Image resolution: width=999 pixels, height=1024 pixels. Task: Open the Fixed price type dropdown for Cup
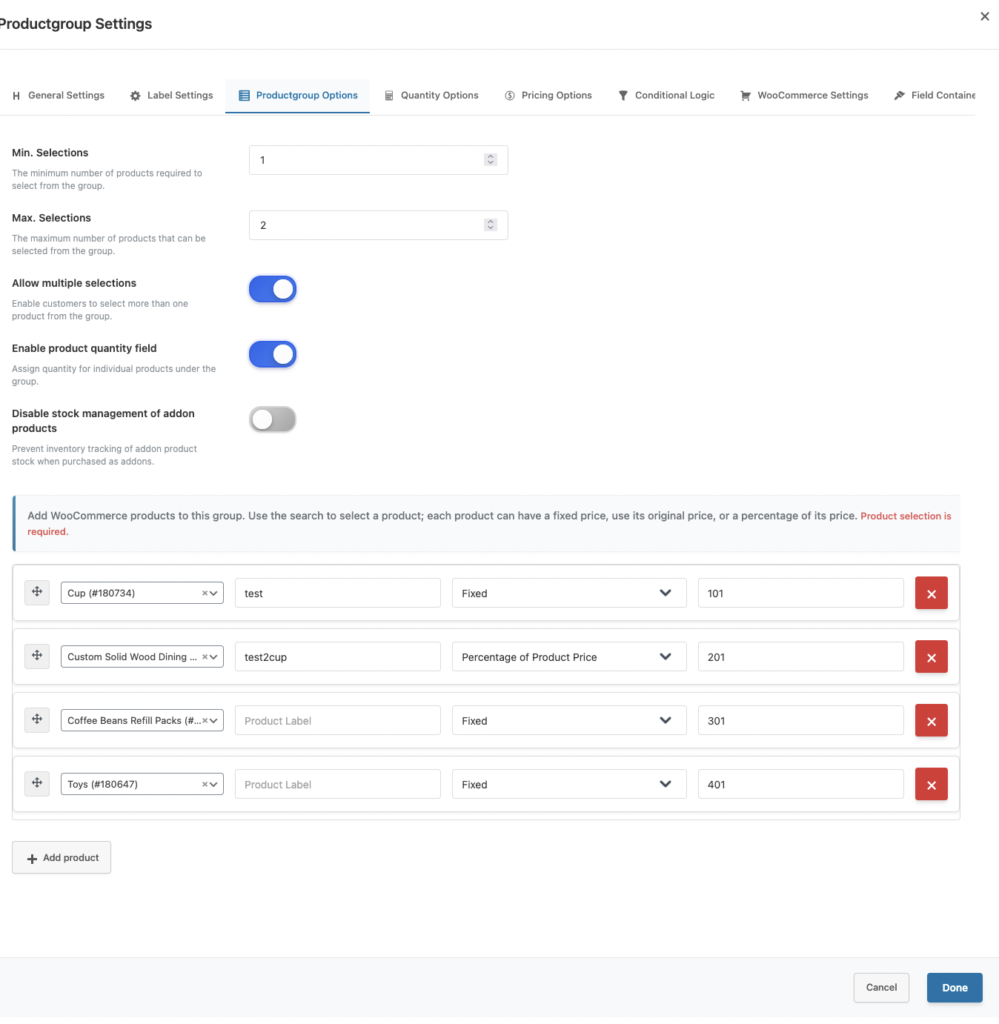(x=568, y=592)
